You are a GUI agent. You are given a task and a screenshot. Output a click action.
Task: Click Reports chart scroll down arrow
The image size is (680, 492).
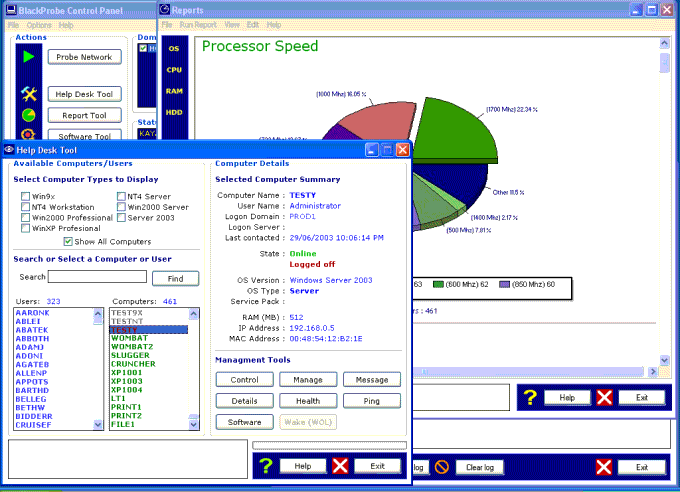click(x=664, y=360)
